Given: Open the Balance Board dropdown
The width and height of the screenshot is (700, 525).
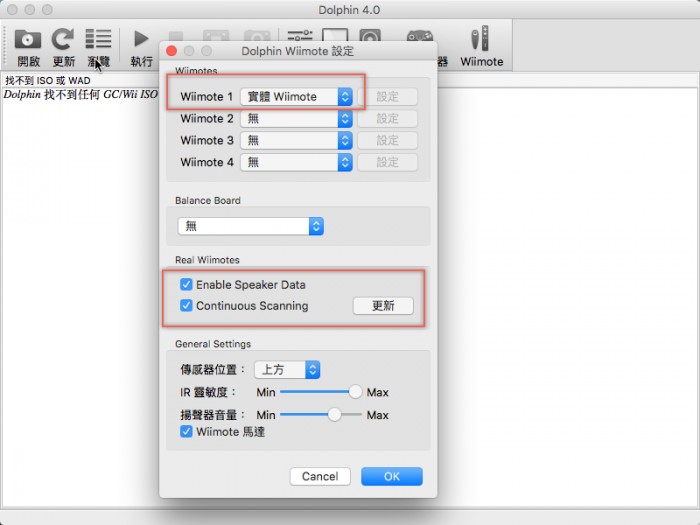Looking at the screenshot, I should tap(250, 226).
